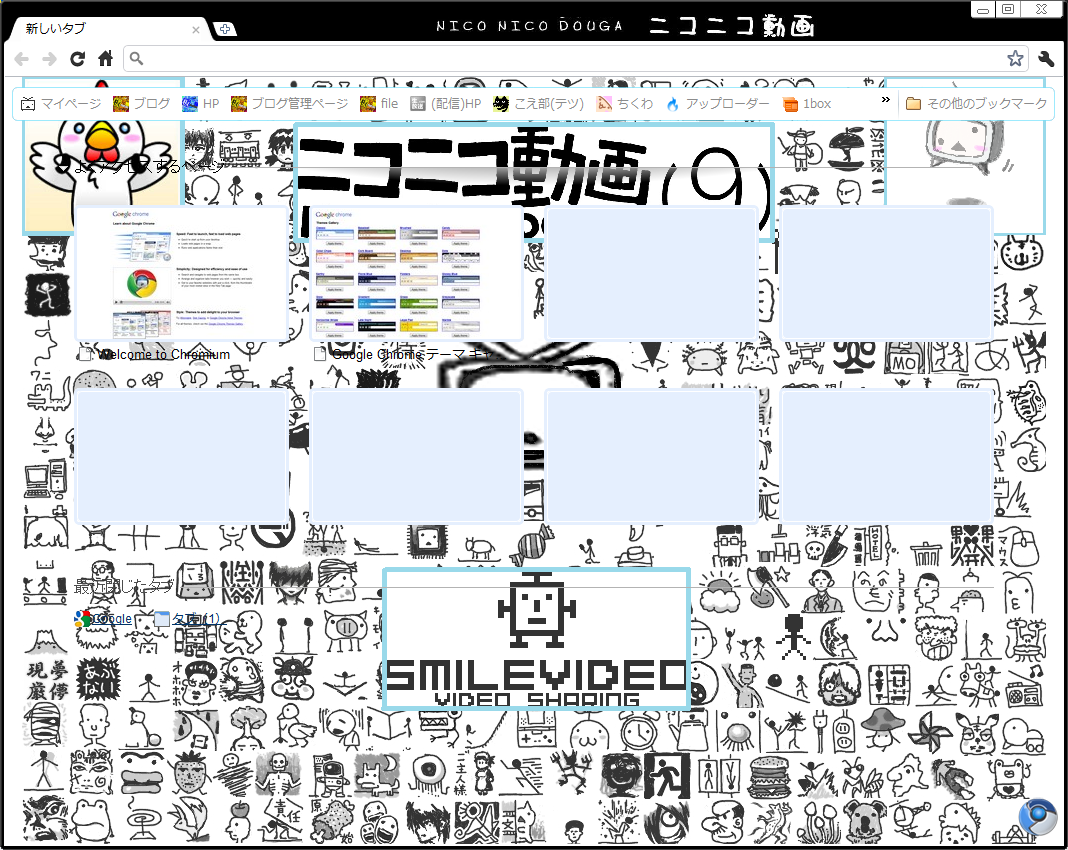This screenshot has height=850, width=1068.
Task: Go back with the back arrow
Action: point(22,59)
